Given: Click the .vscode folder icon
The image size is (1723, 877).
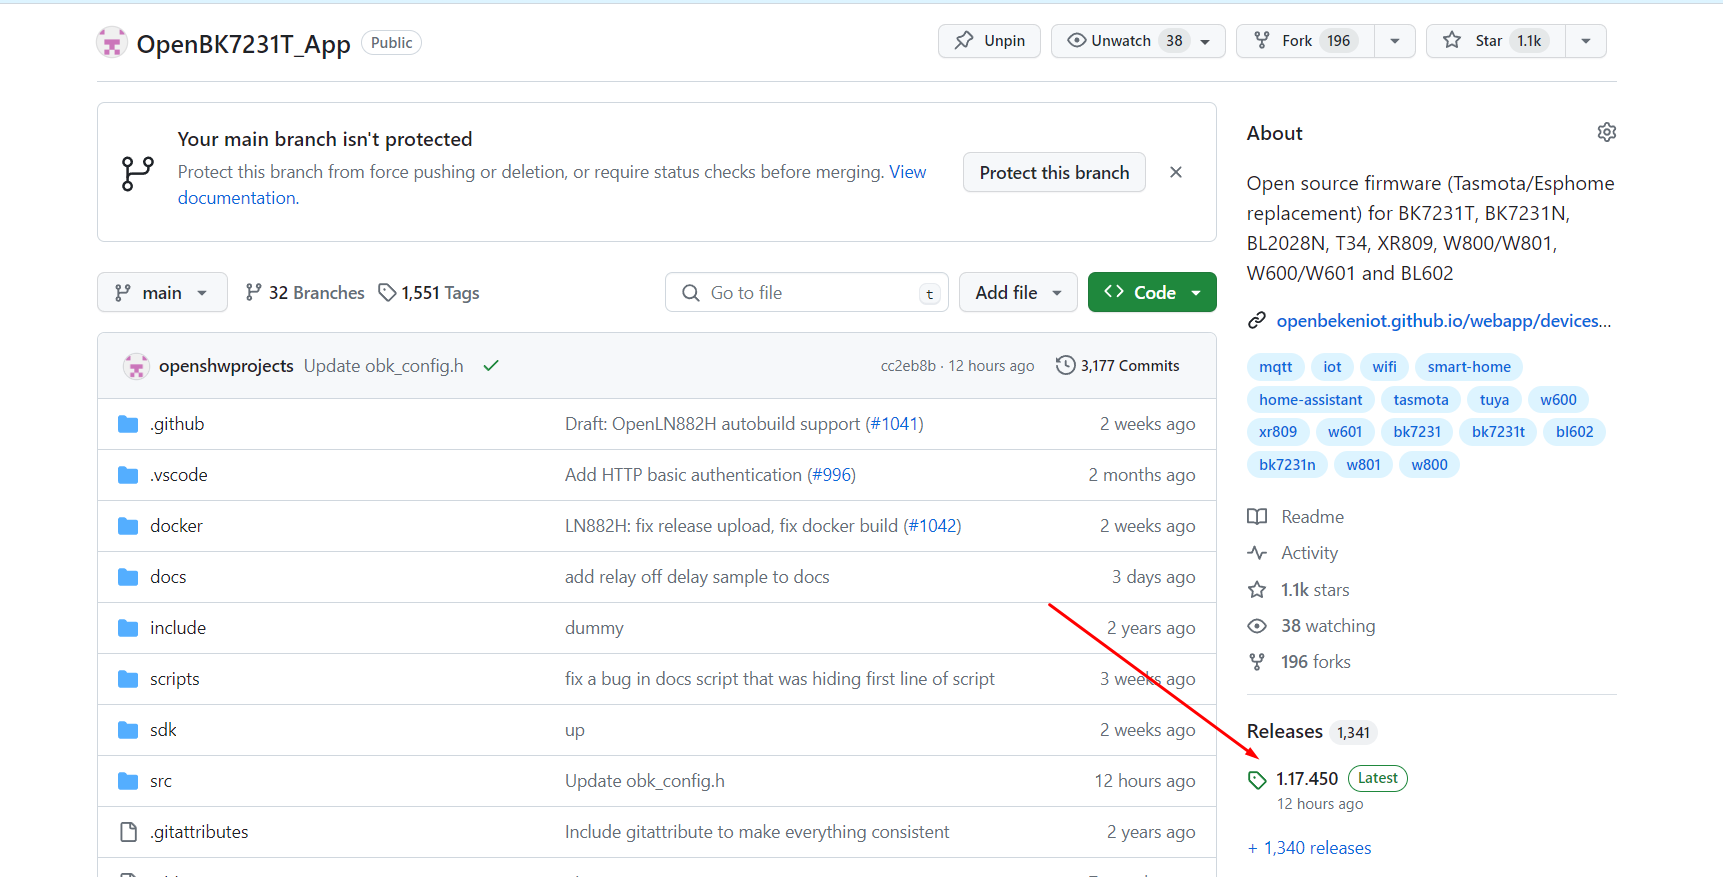Looking at the screenshot, I should 128,475.
